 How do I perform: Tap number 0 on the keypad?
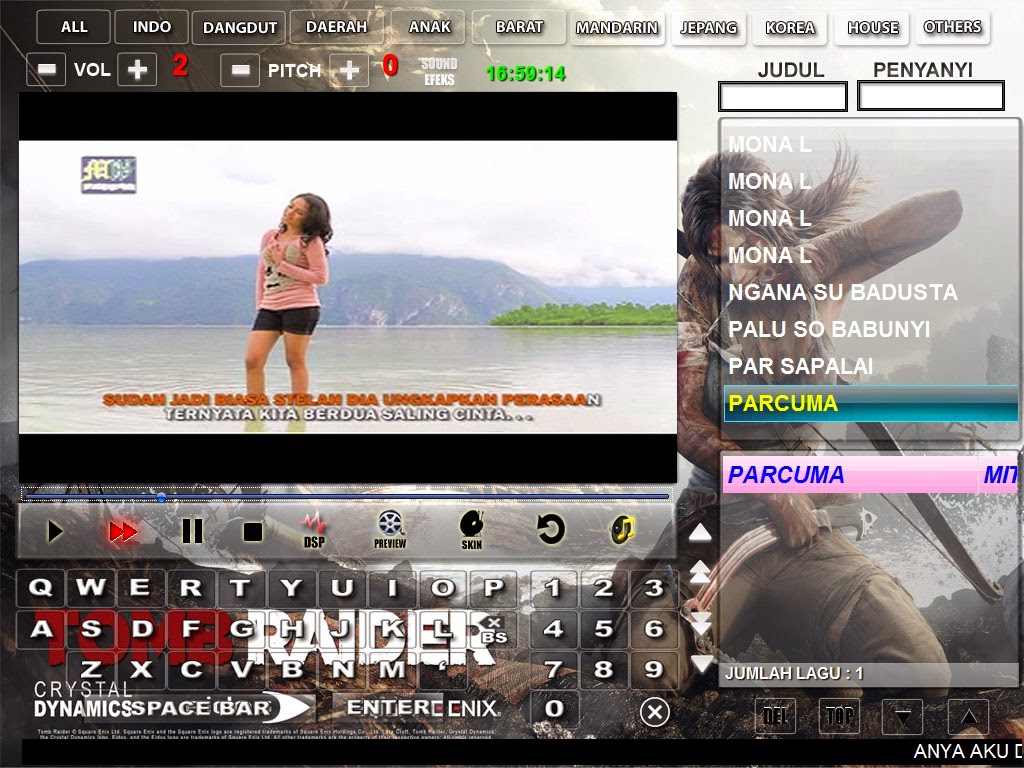(x=554, y=708)
